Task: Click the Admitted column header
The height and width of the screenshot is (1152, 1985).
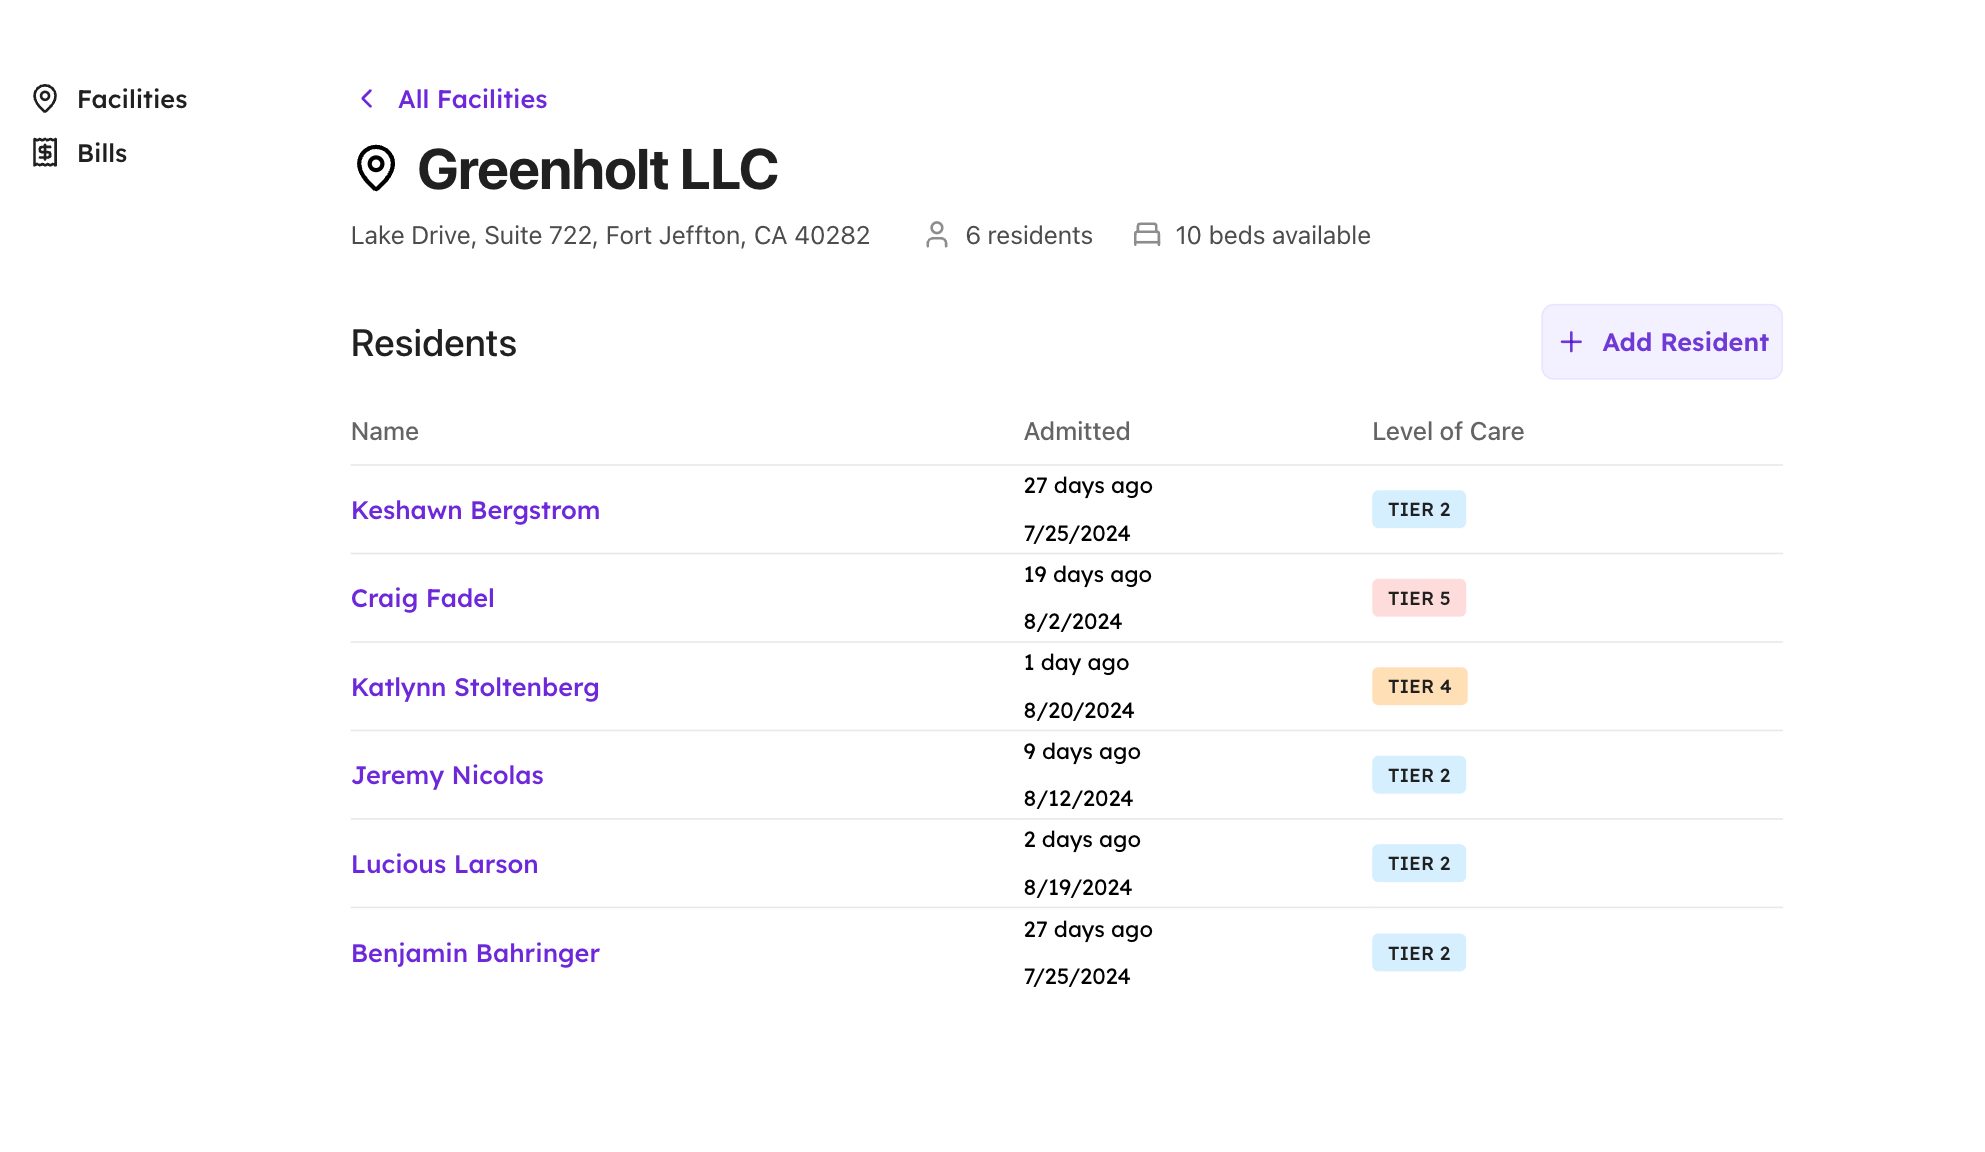Action: [x=1076, y=431]
